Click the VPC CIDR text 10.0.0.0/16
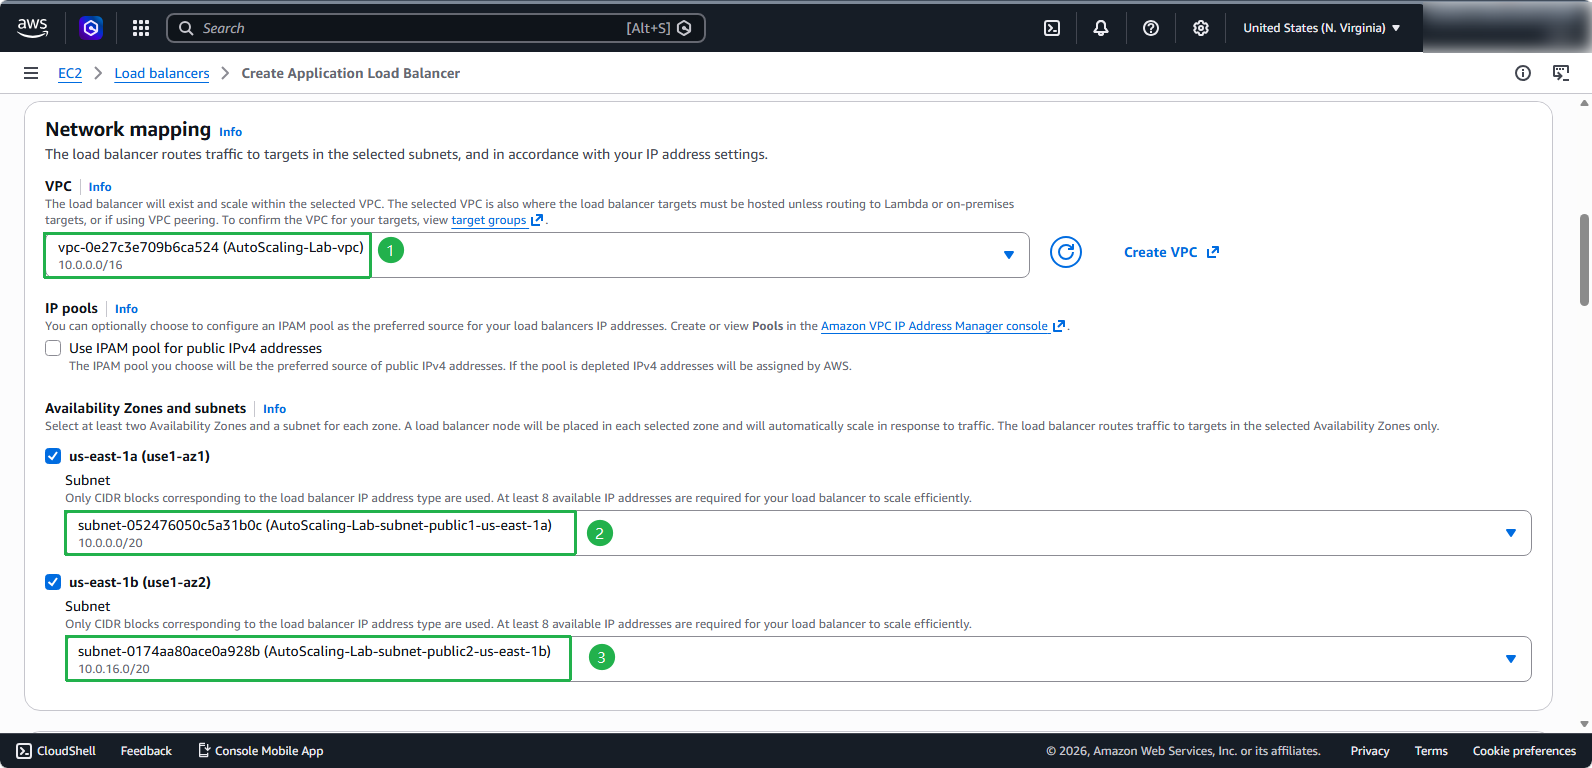This screenshot has width=1592, height=768. coord(90,265)
